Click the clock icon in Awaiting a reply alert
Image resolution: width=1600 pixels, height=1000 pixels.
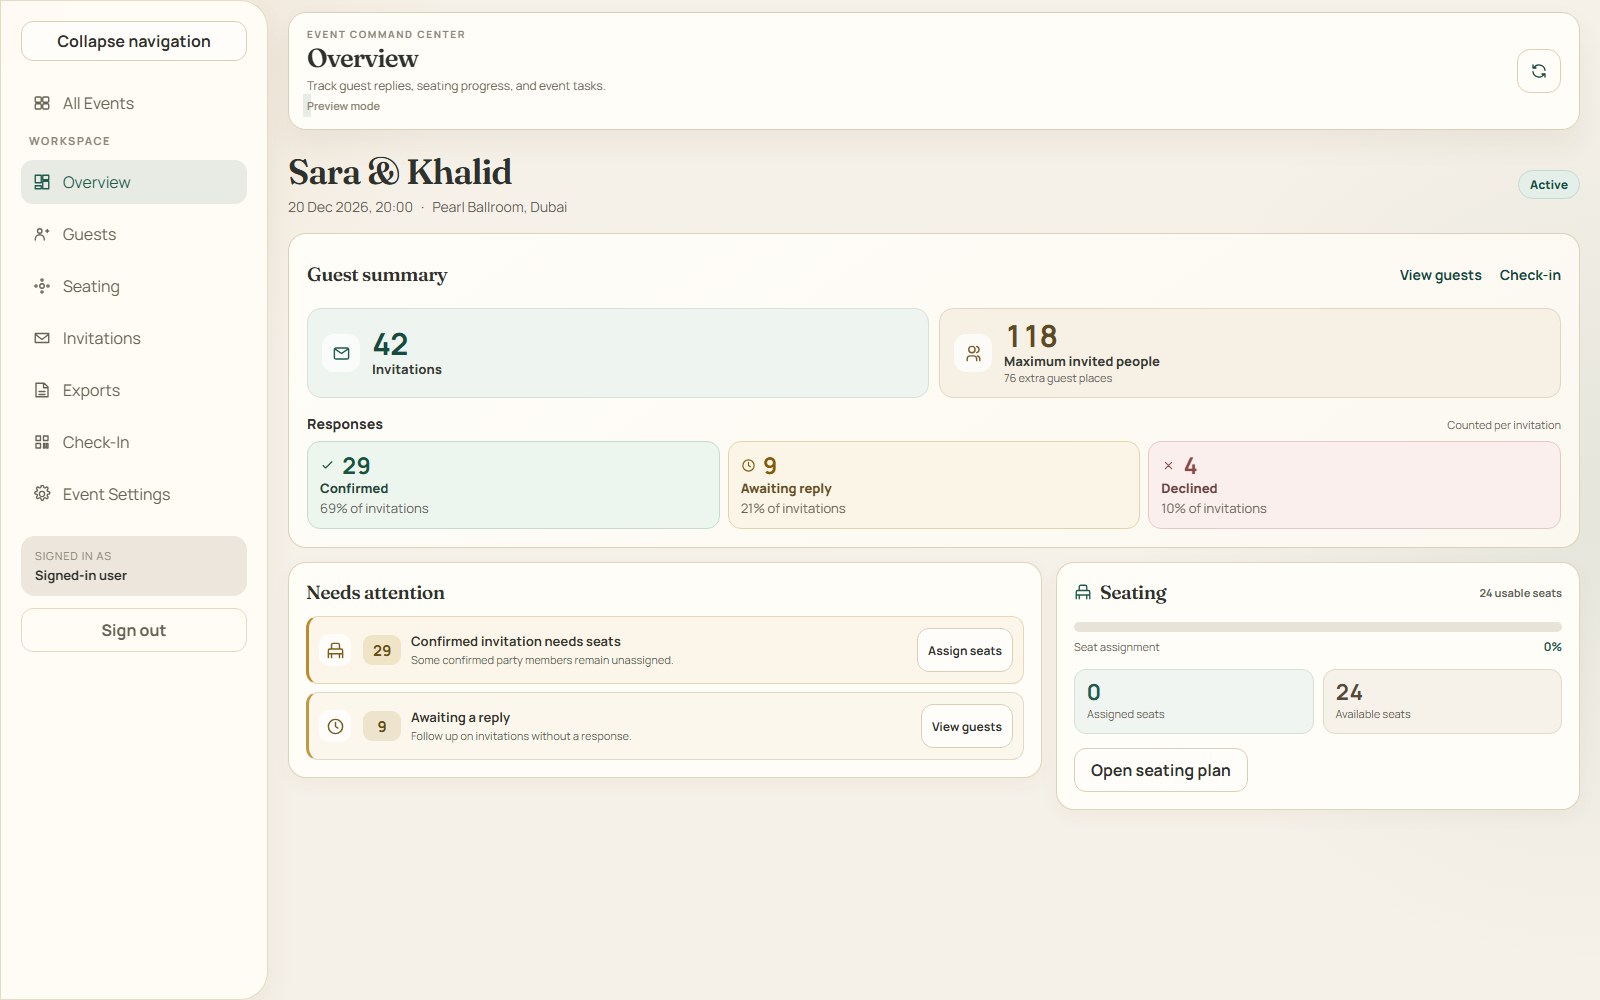point(336,726)
